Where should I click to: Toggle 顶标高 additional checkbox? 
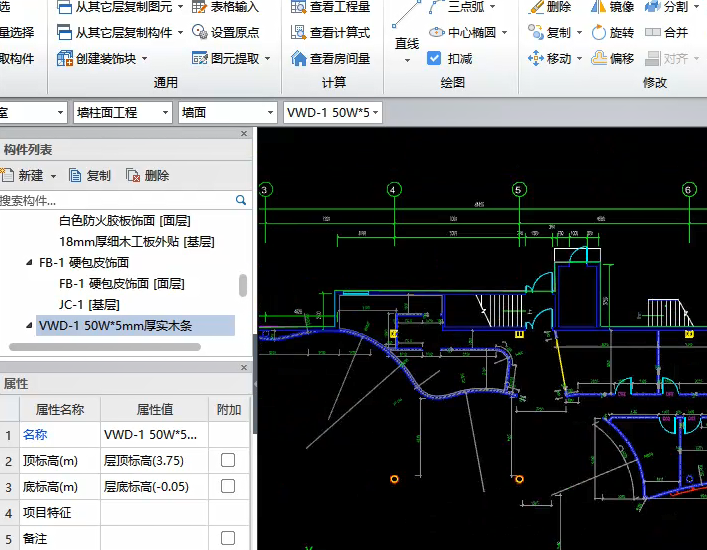(228, 460)
